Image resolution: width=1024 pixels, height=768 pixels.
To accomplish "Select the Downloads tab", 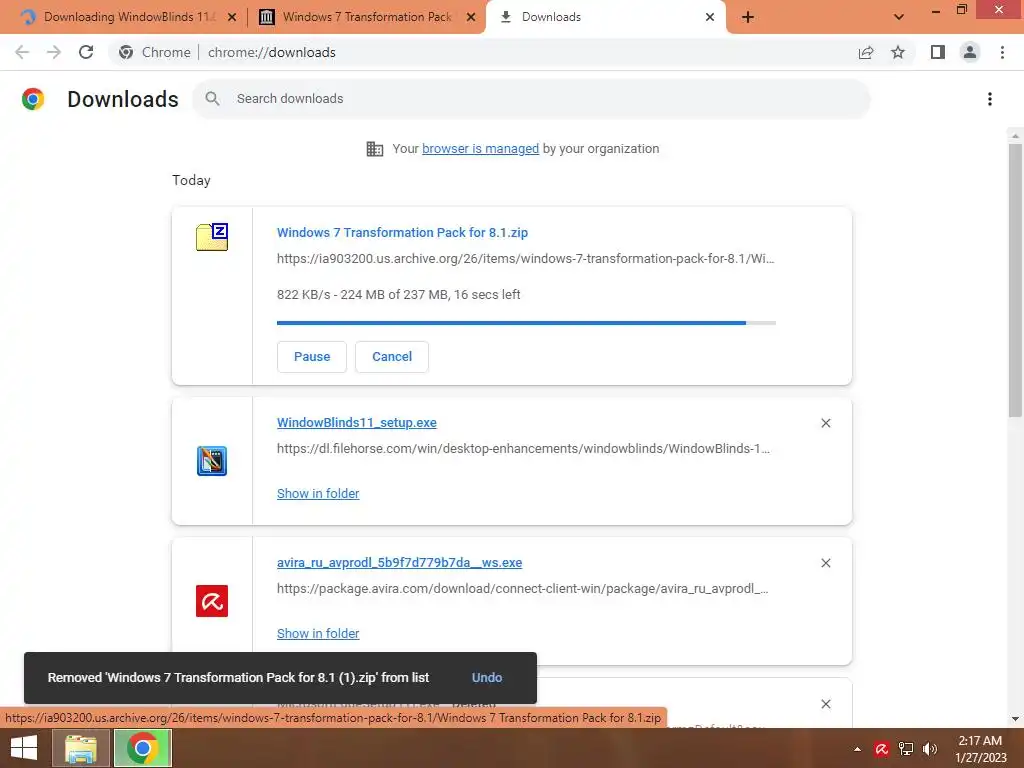I will tap(605, 17).
